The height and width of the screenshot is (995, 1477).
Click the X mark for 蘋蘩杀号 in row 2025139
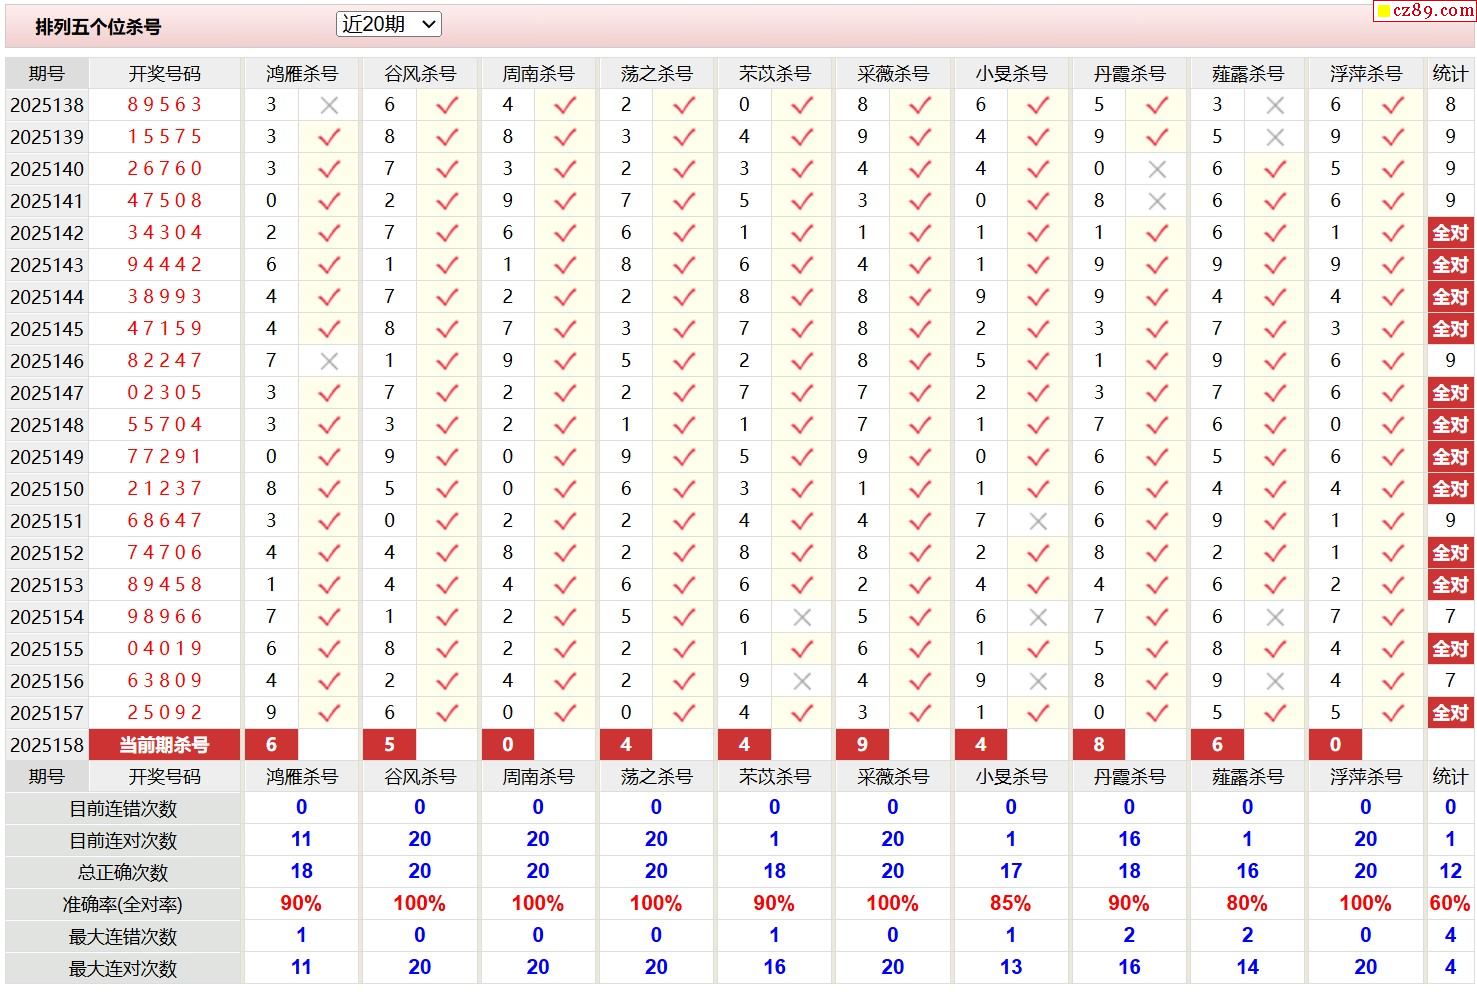pyautogui.click(x=1275, y=137)
